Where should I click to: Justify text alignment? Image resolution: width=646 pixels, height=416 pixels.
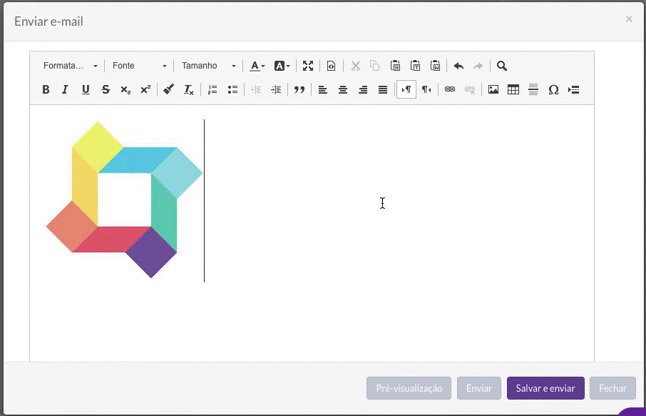click(x=383, y=89)
